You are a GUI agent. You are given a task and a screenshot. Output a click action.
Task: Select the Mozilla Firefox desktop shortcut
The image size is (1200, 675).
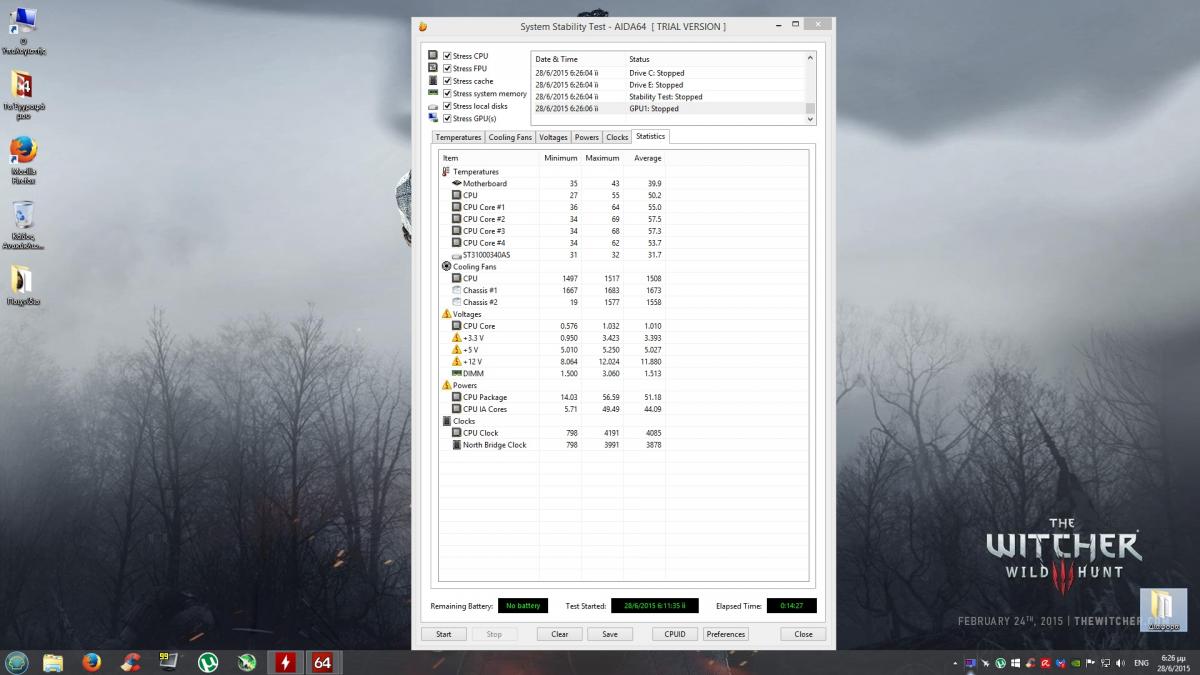click(24, 160)
